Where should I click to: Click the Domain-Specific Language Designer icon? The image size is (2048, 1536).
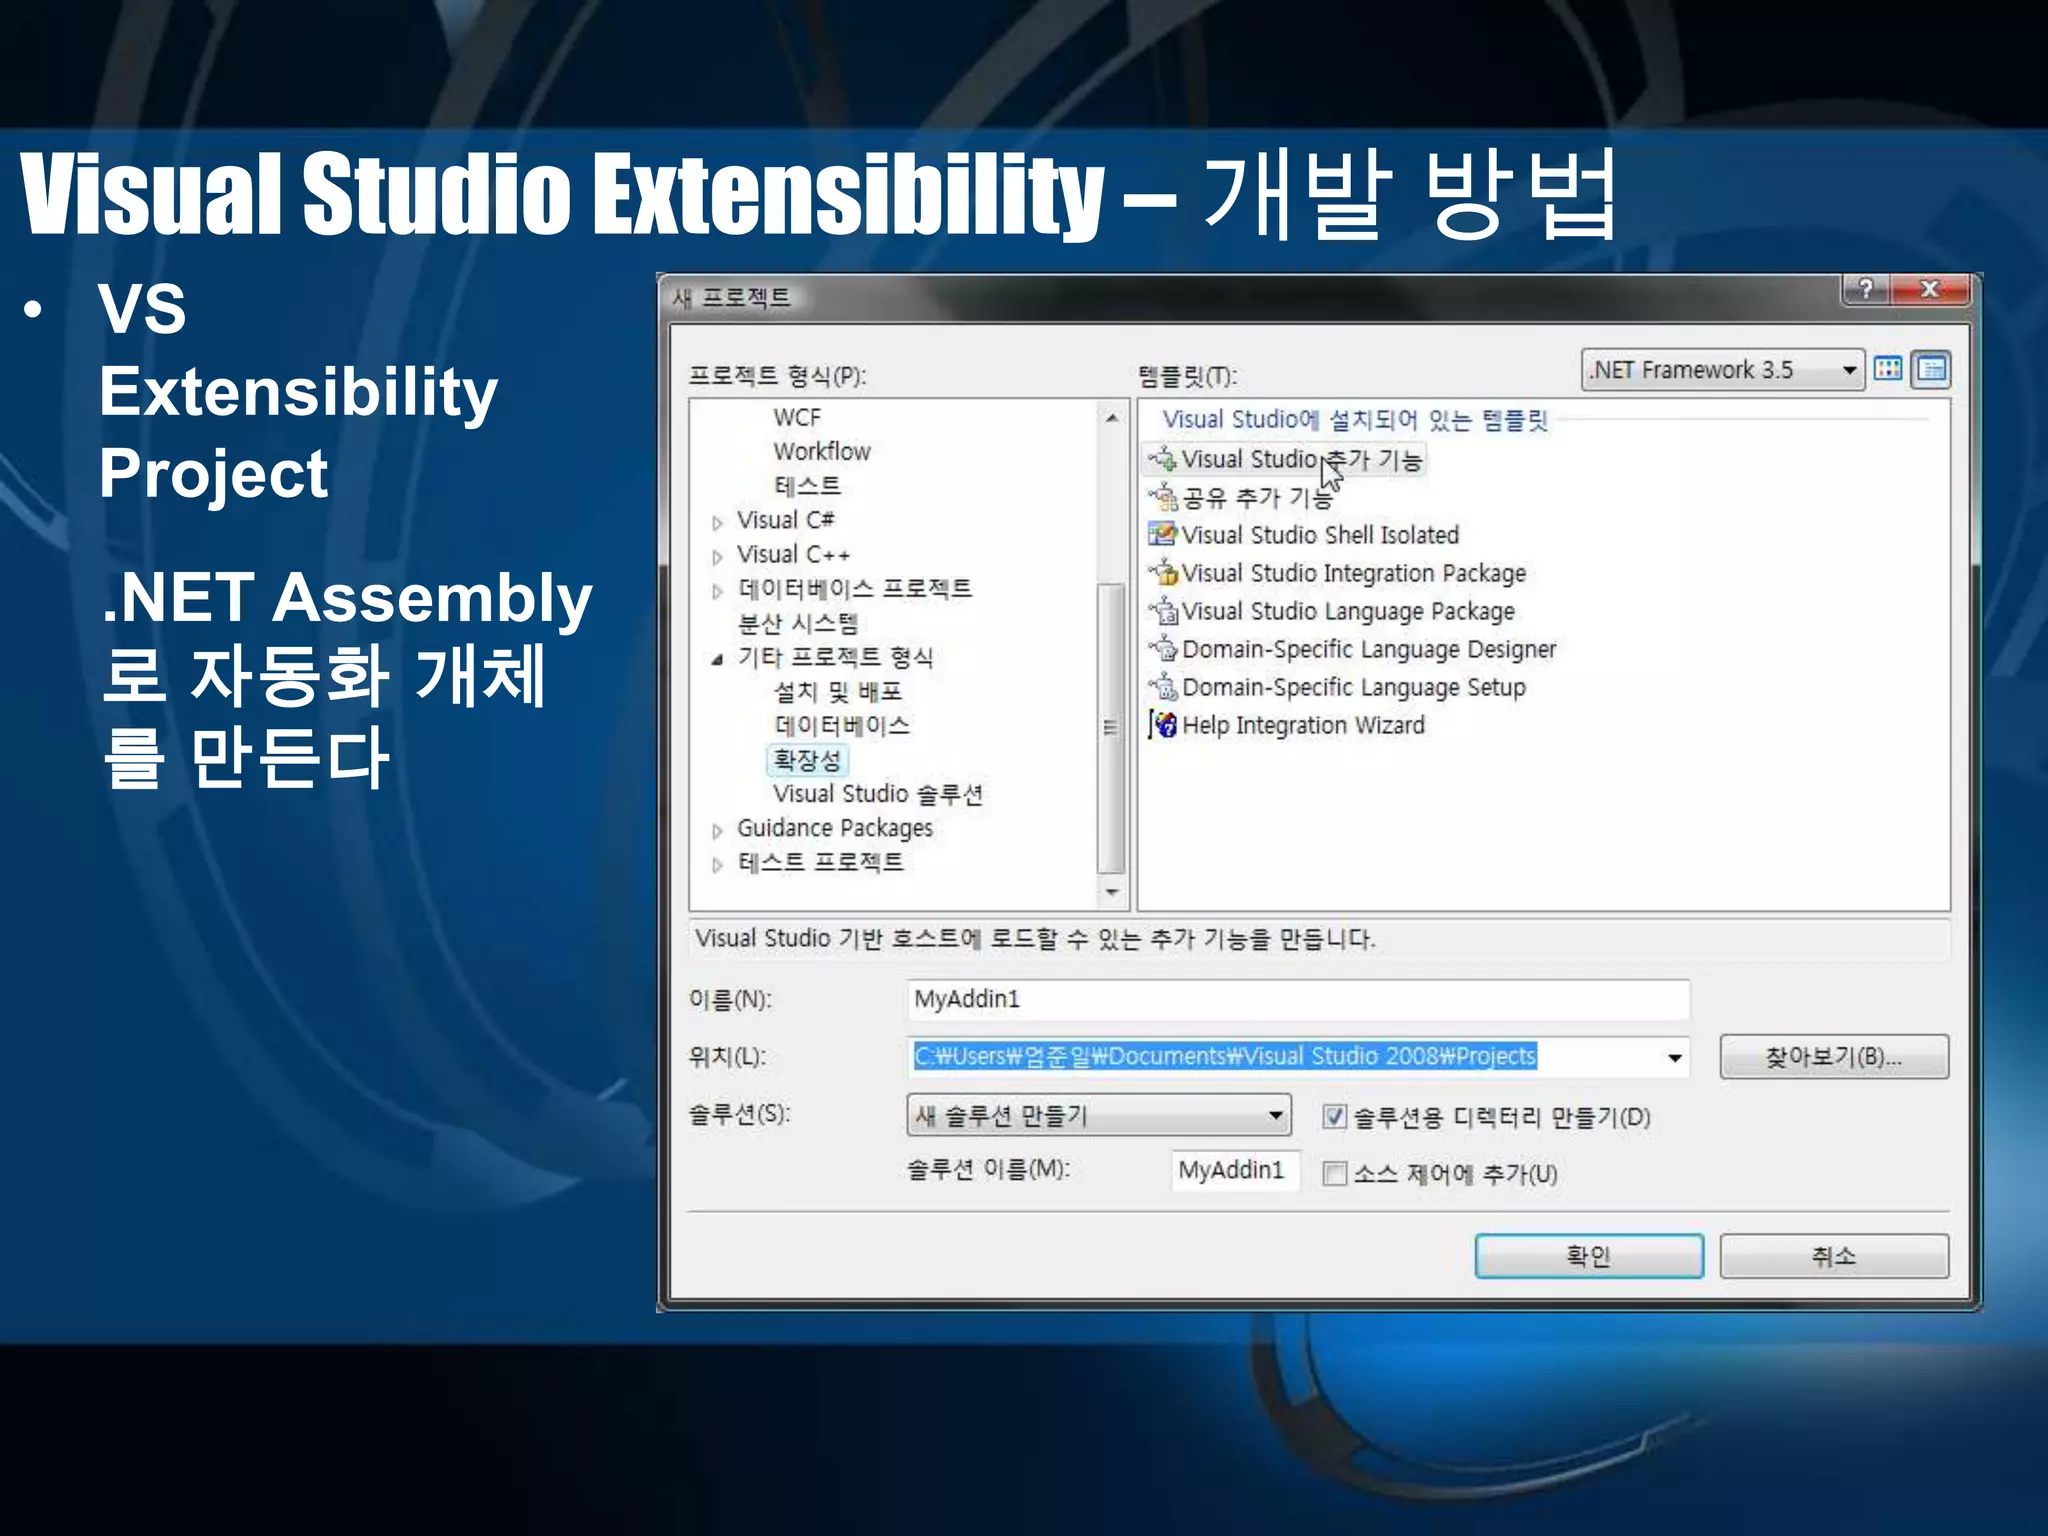click(x=1163, y=649)
